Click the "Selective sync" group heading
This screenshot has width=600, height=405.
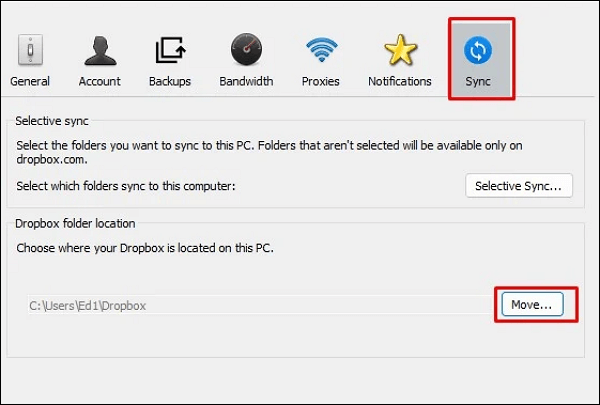pos(52,120)
